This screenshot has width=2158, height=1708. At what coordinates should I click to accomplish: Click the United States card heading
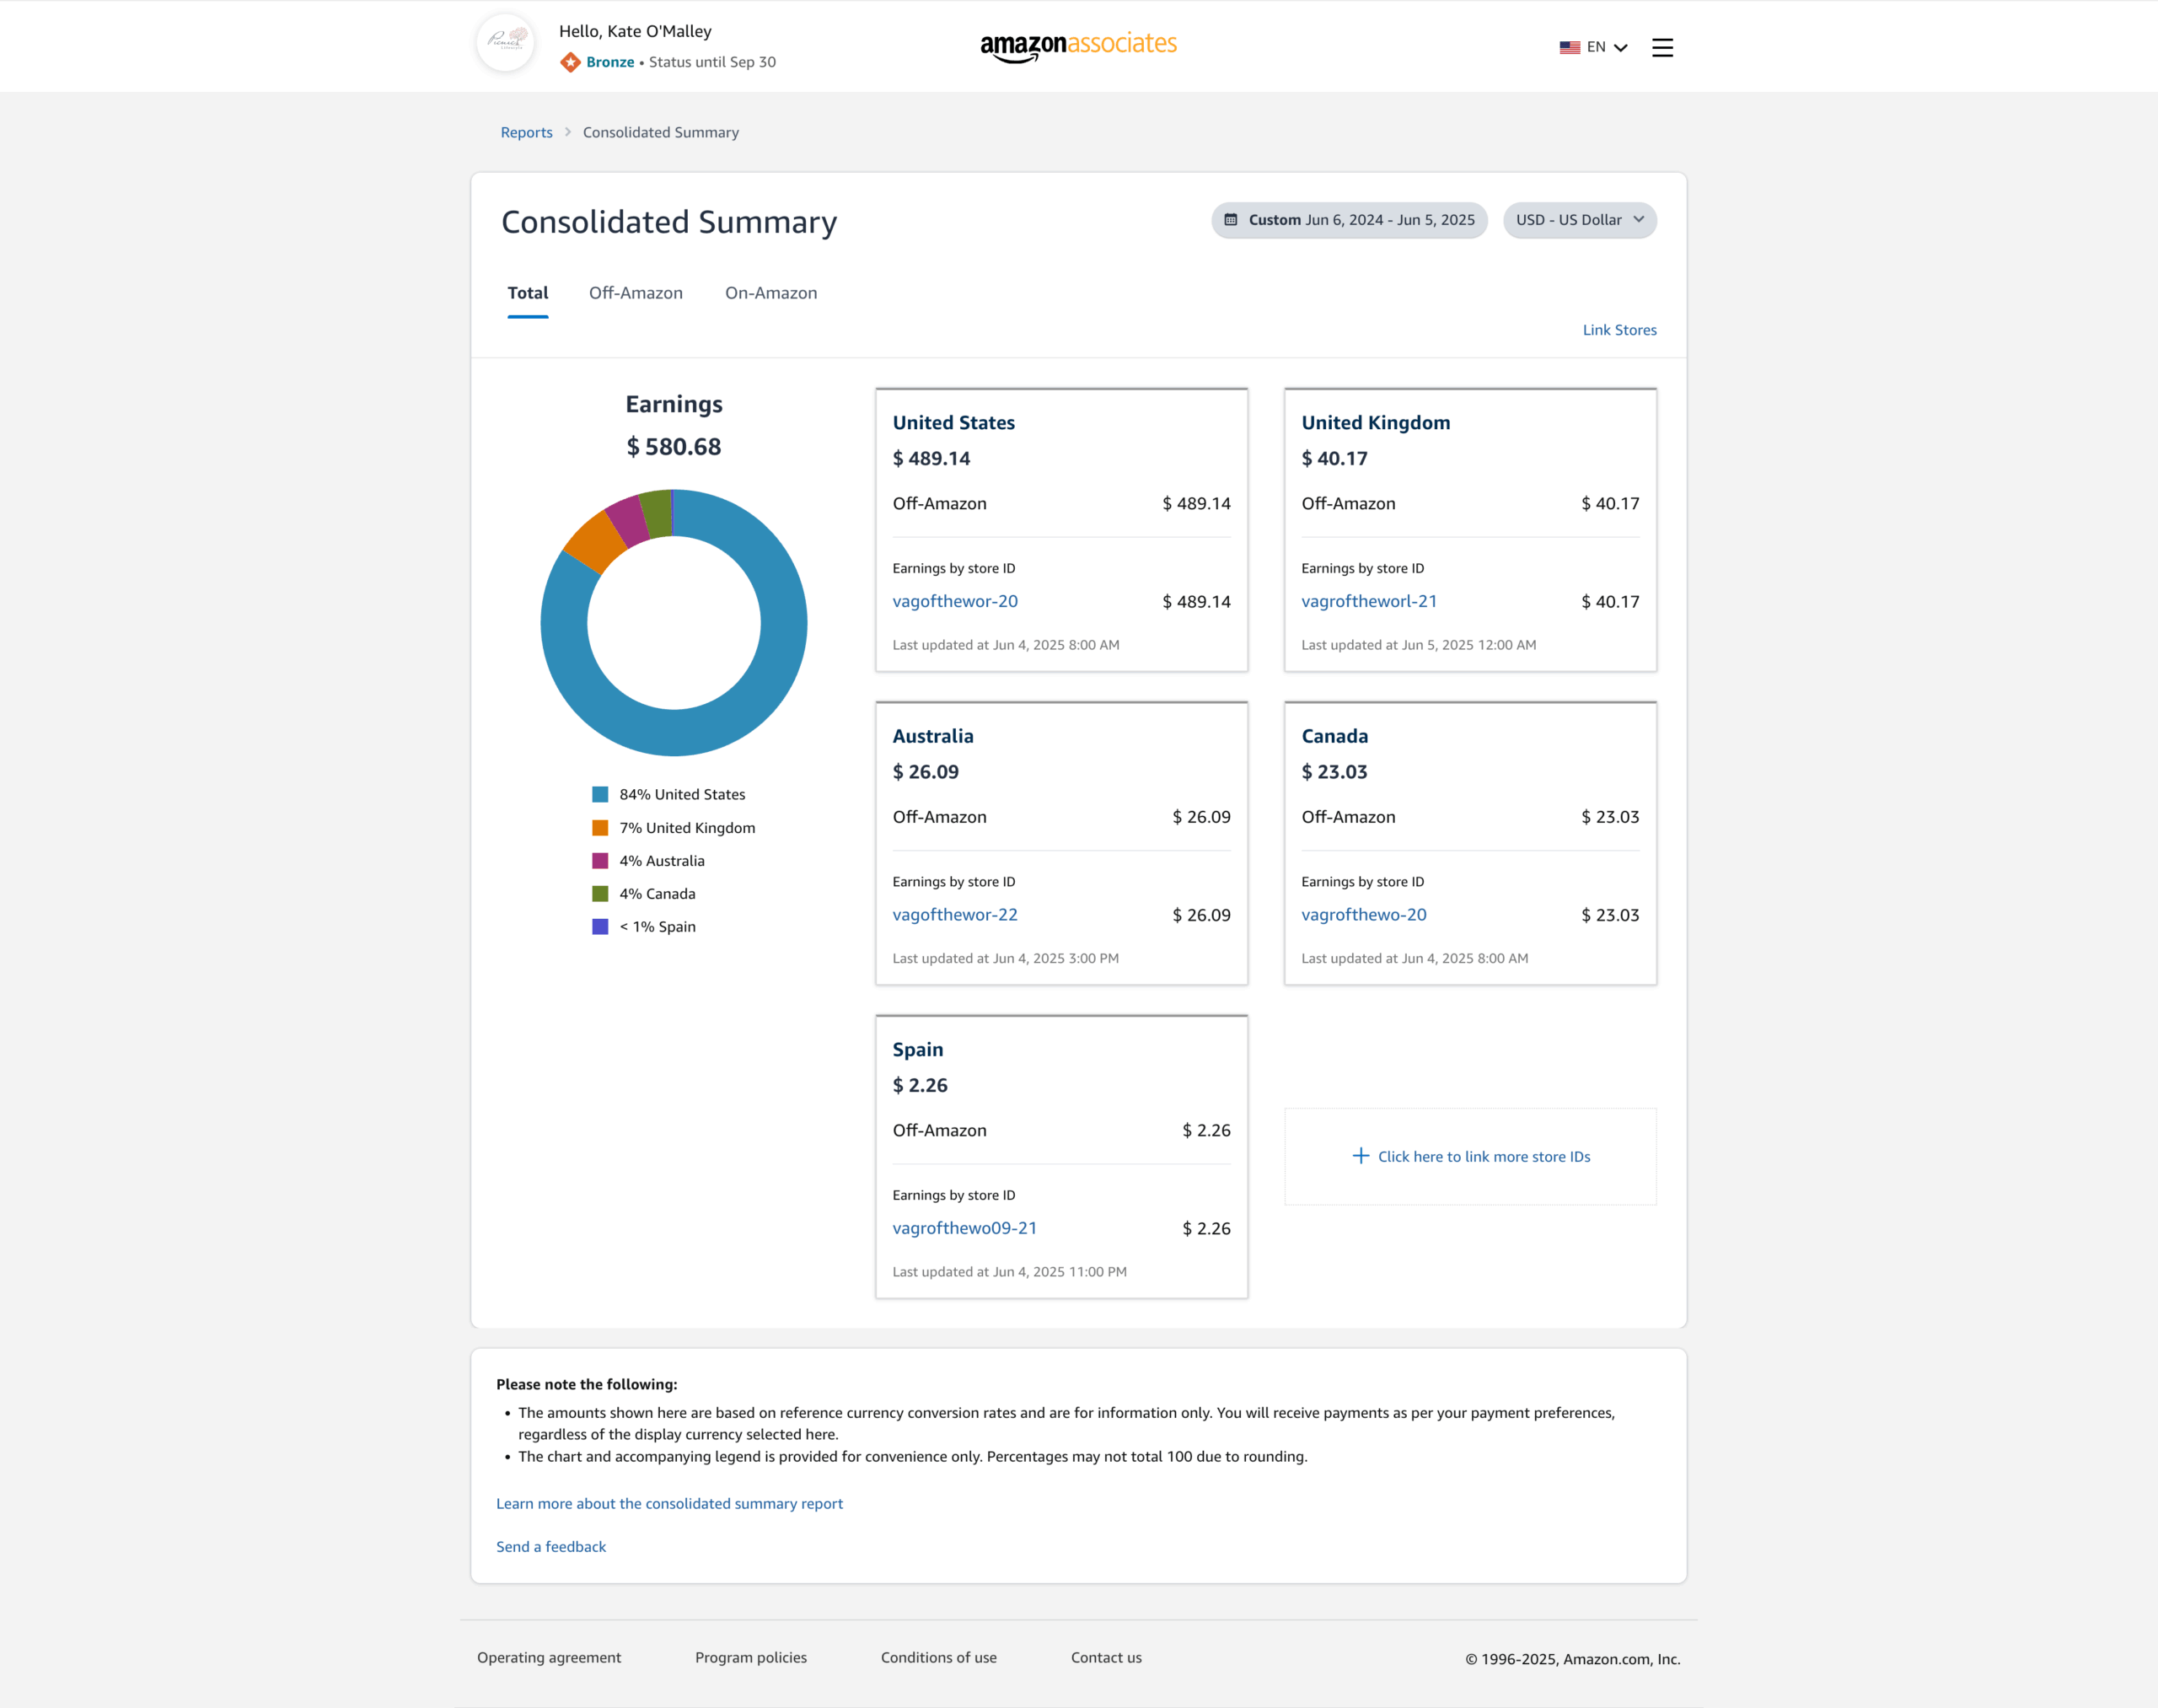(x=954, y=423)
